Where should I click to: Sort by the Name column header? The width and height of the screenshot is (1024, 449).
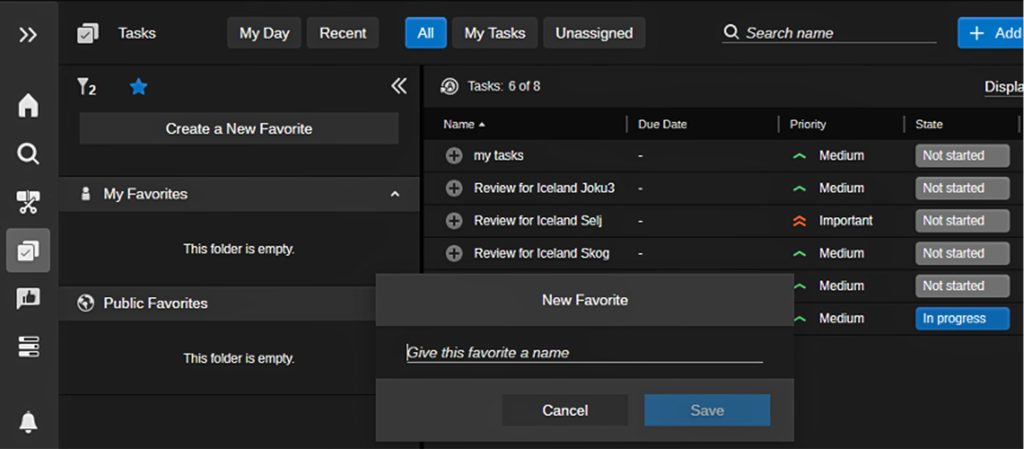464,124
